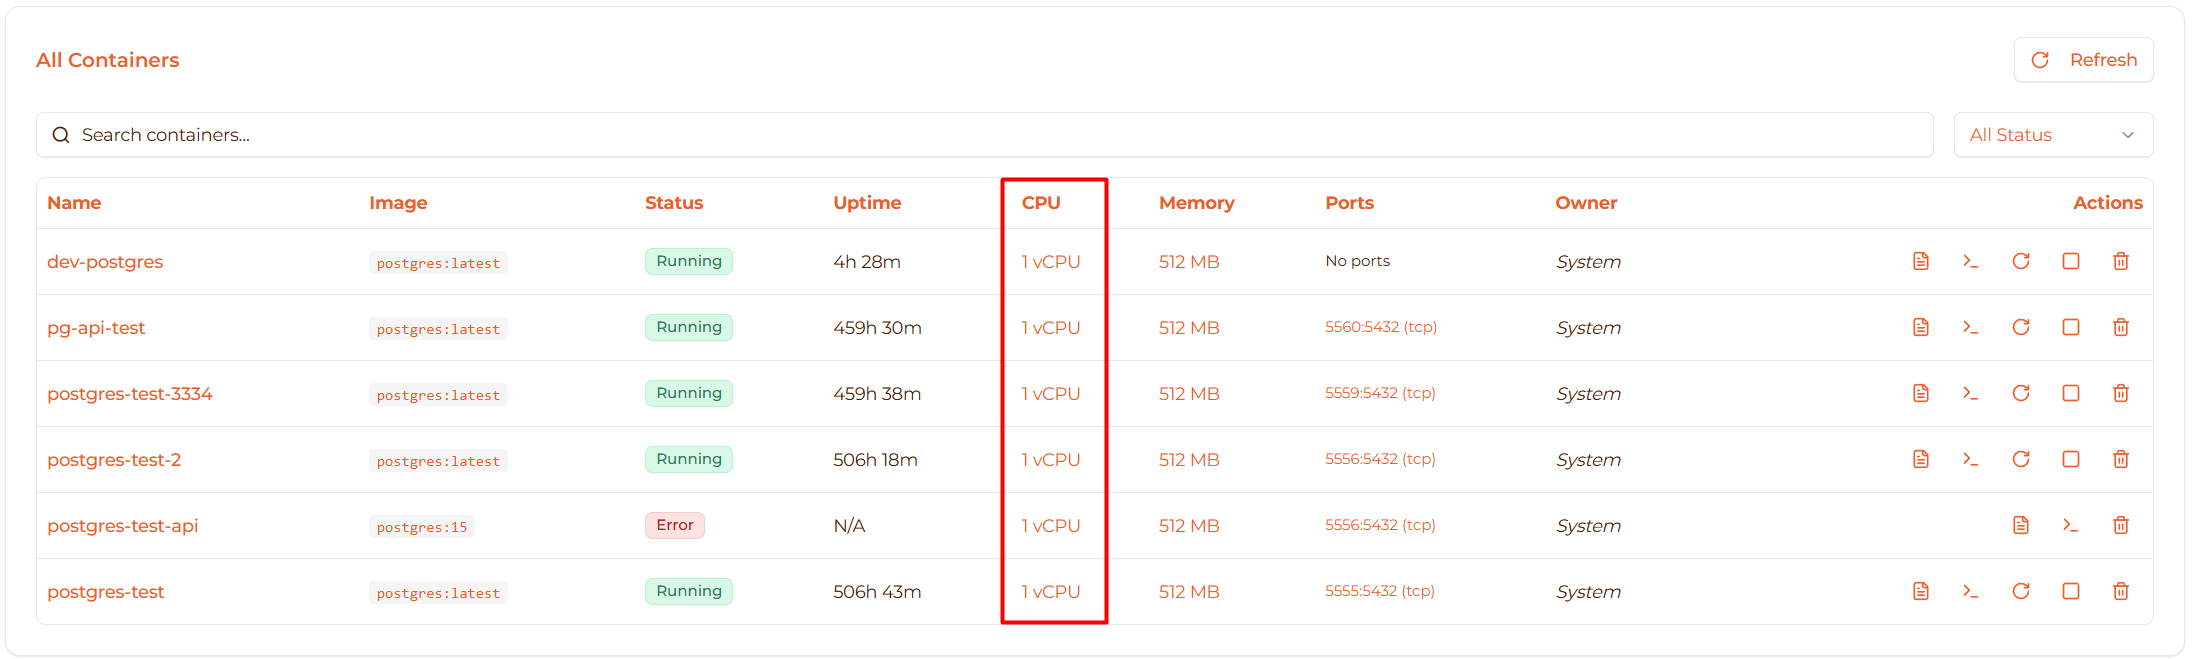Open the pg-api-test container link
The width and height of the screenshot is (2194, 659).
point(96,328)
